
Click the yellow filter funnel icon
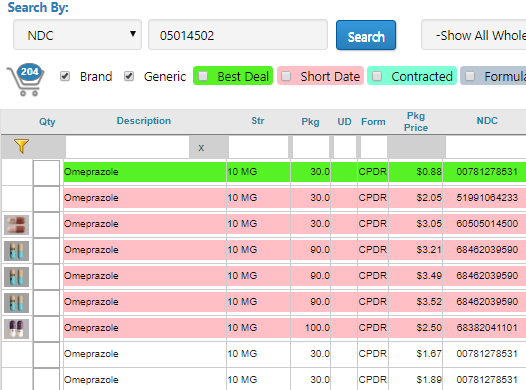pyautogui.click(x=21, y=146)
